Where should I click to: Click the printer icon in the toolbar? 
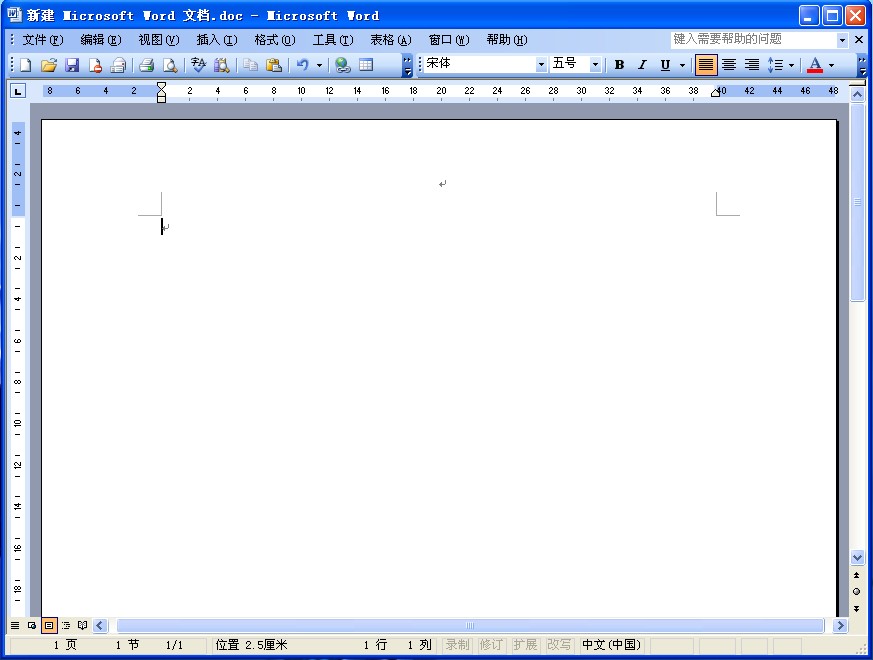click(146, 65)
